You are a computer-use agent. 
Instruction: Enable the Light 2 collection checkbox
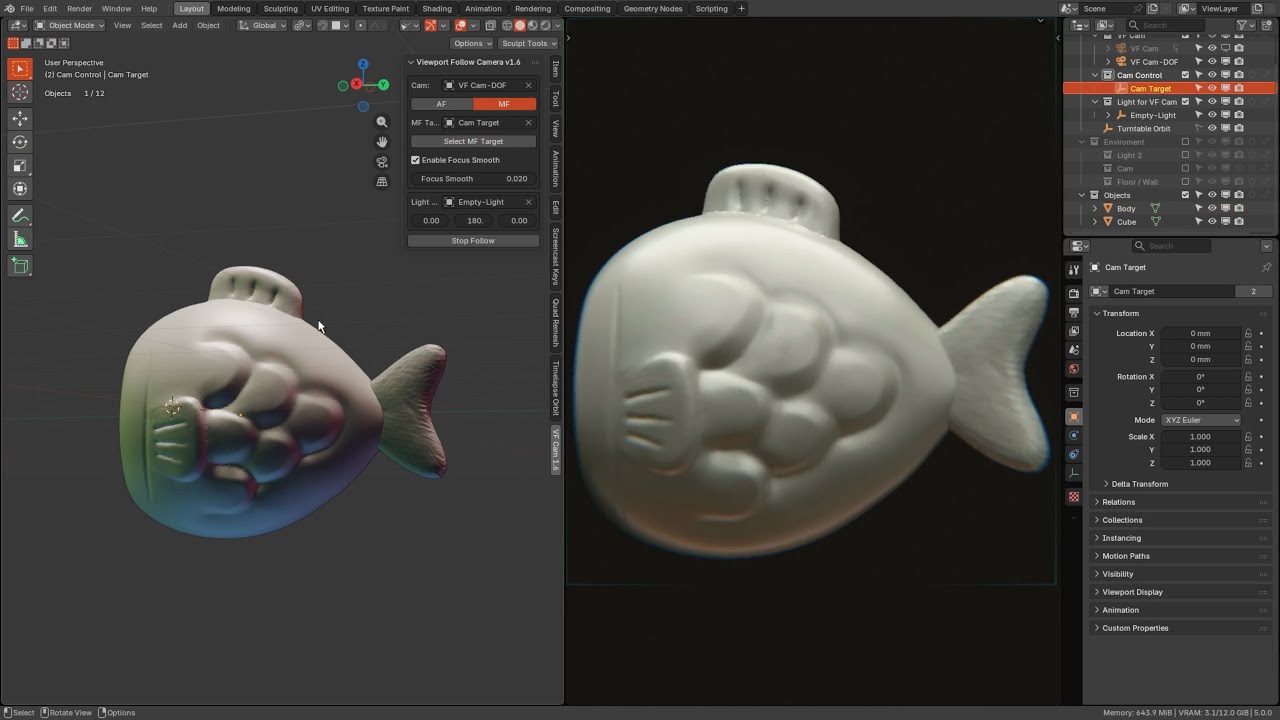coord(1186,155)
